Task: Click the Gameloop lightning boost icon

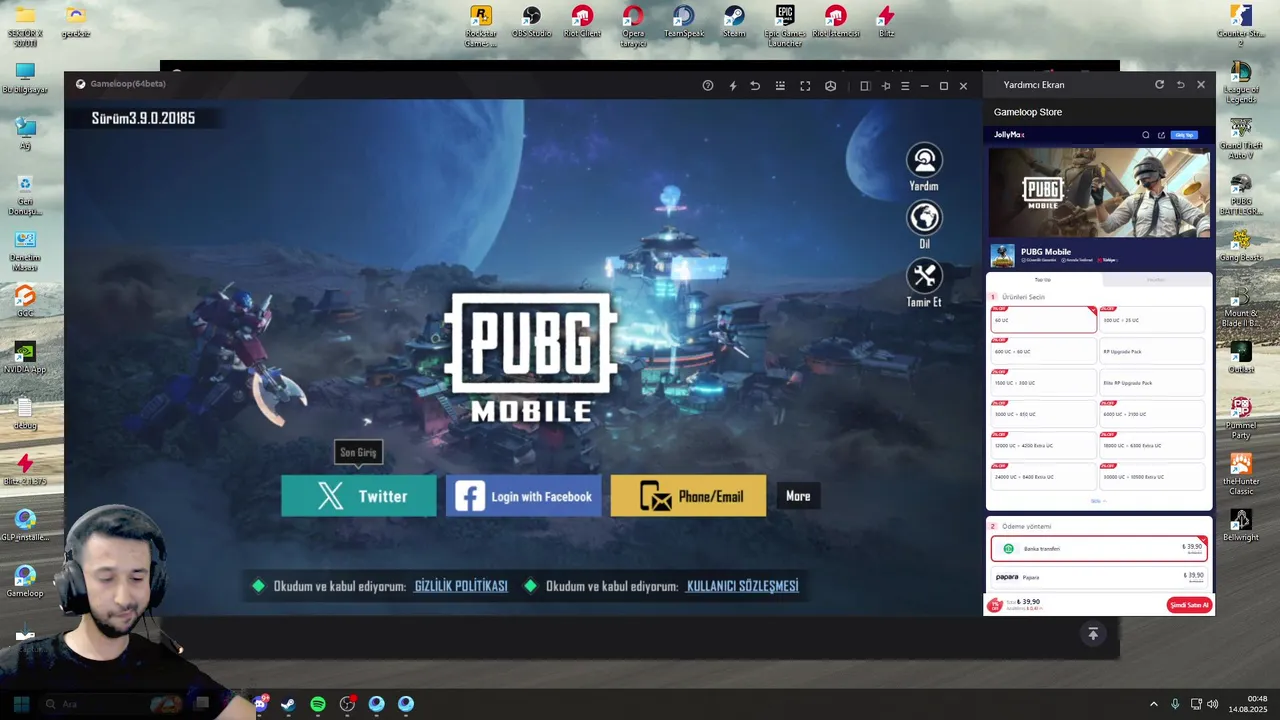Action: [733, 86]
